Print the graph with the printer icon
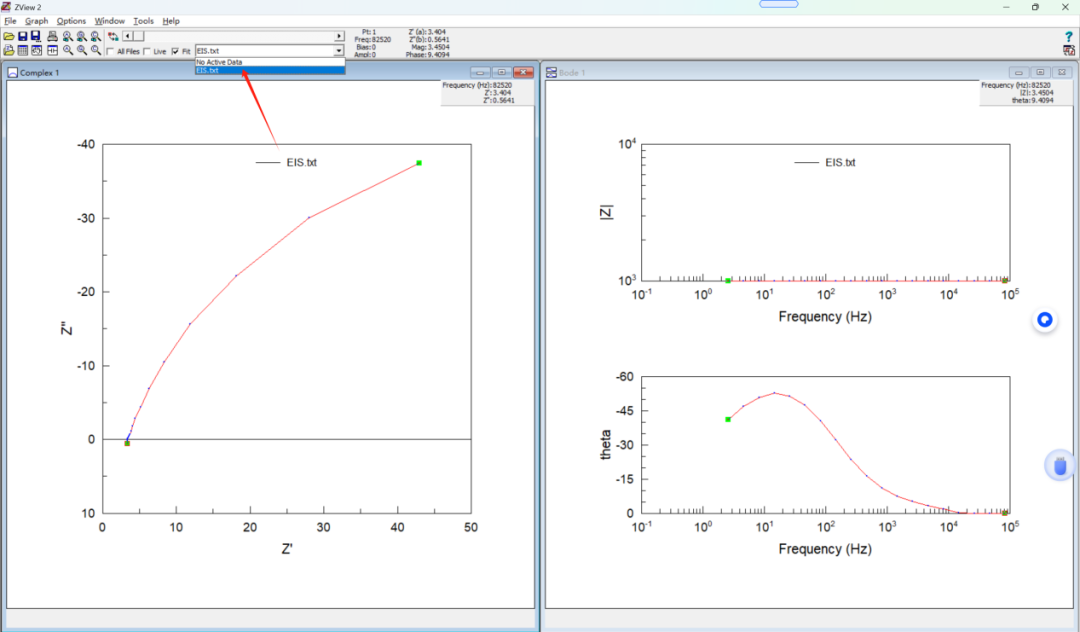This screenshot has height=632, width=1080. pos(52,36)
